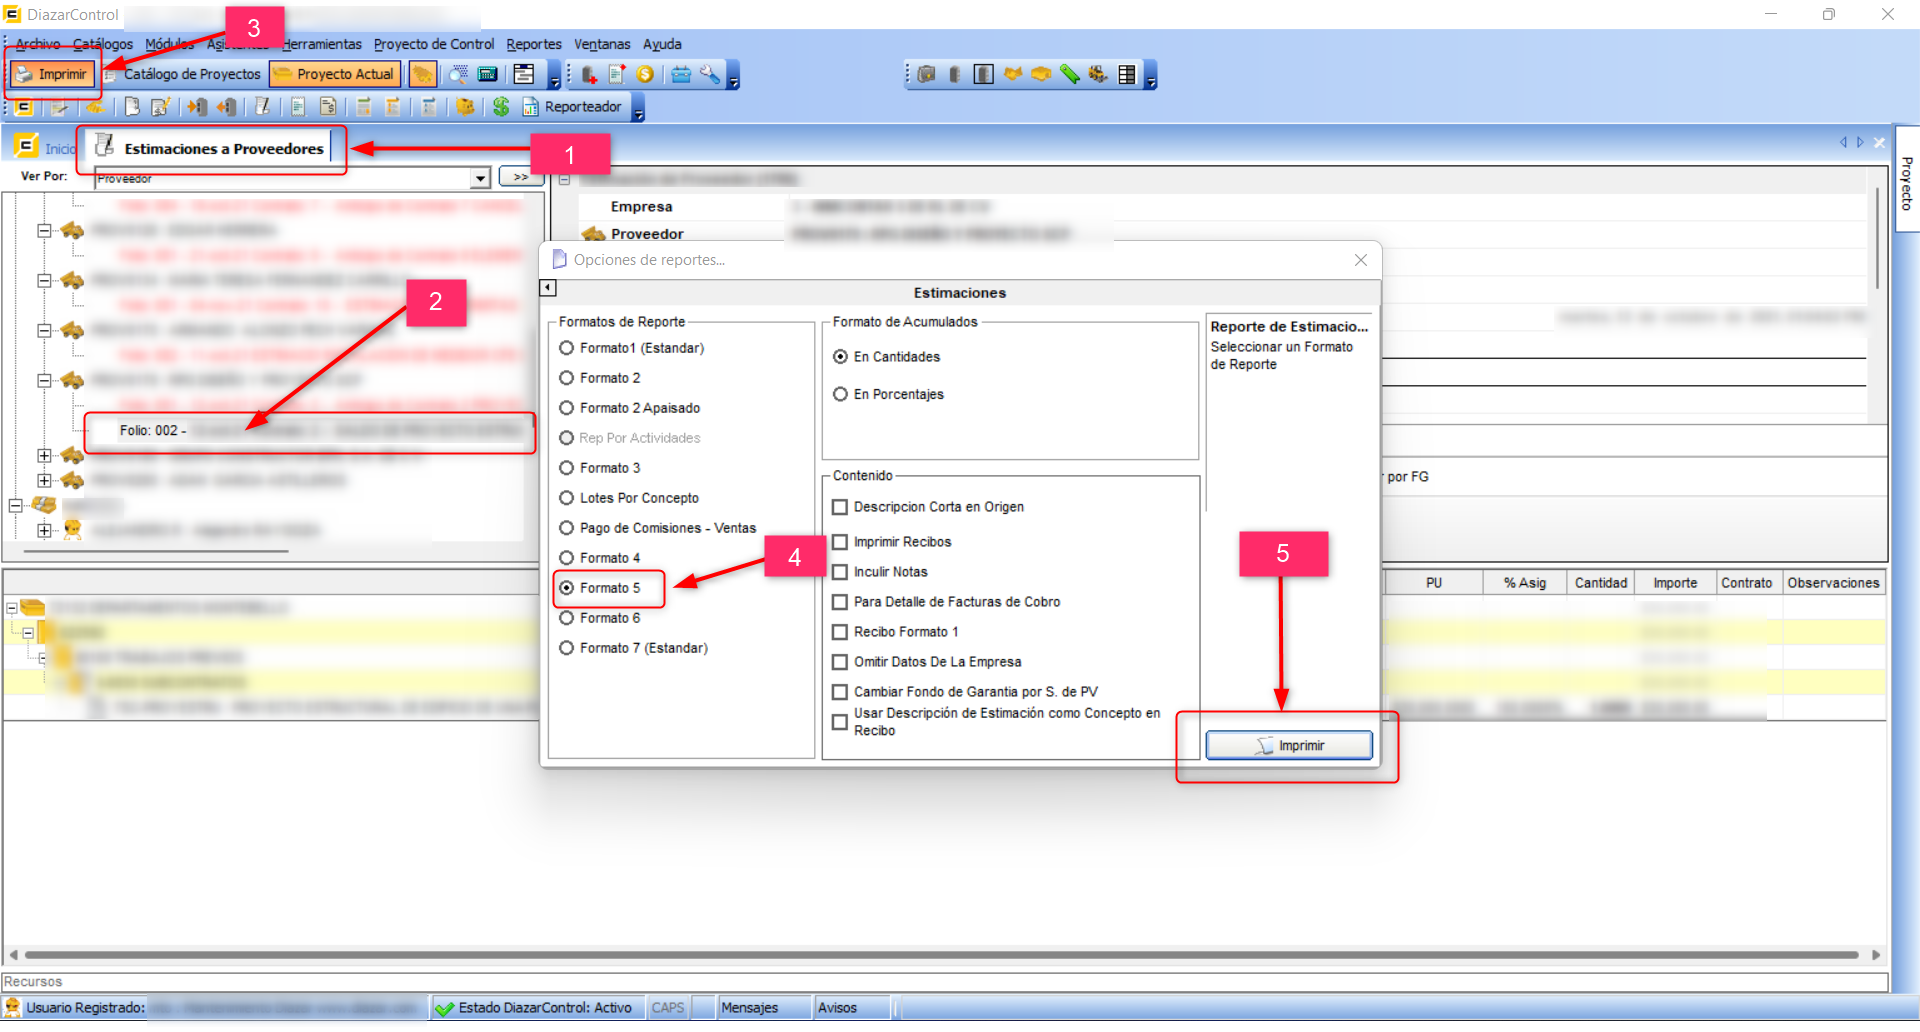Open the Ver Por dropdown

click(480, 179)
